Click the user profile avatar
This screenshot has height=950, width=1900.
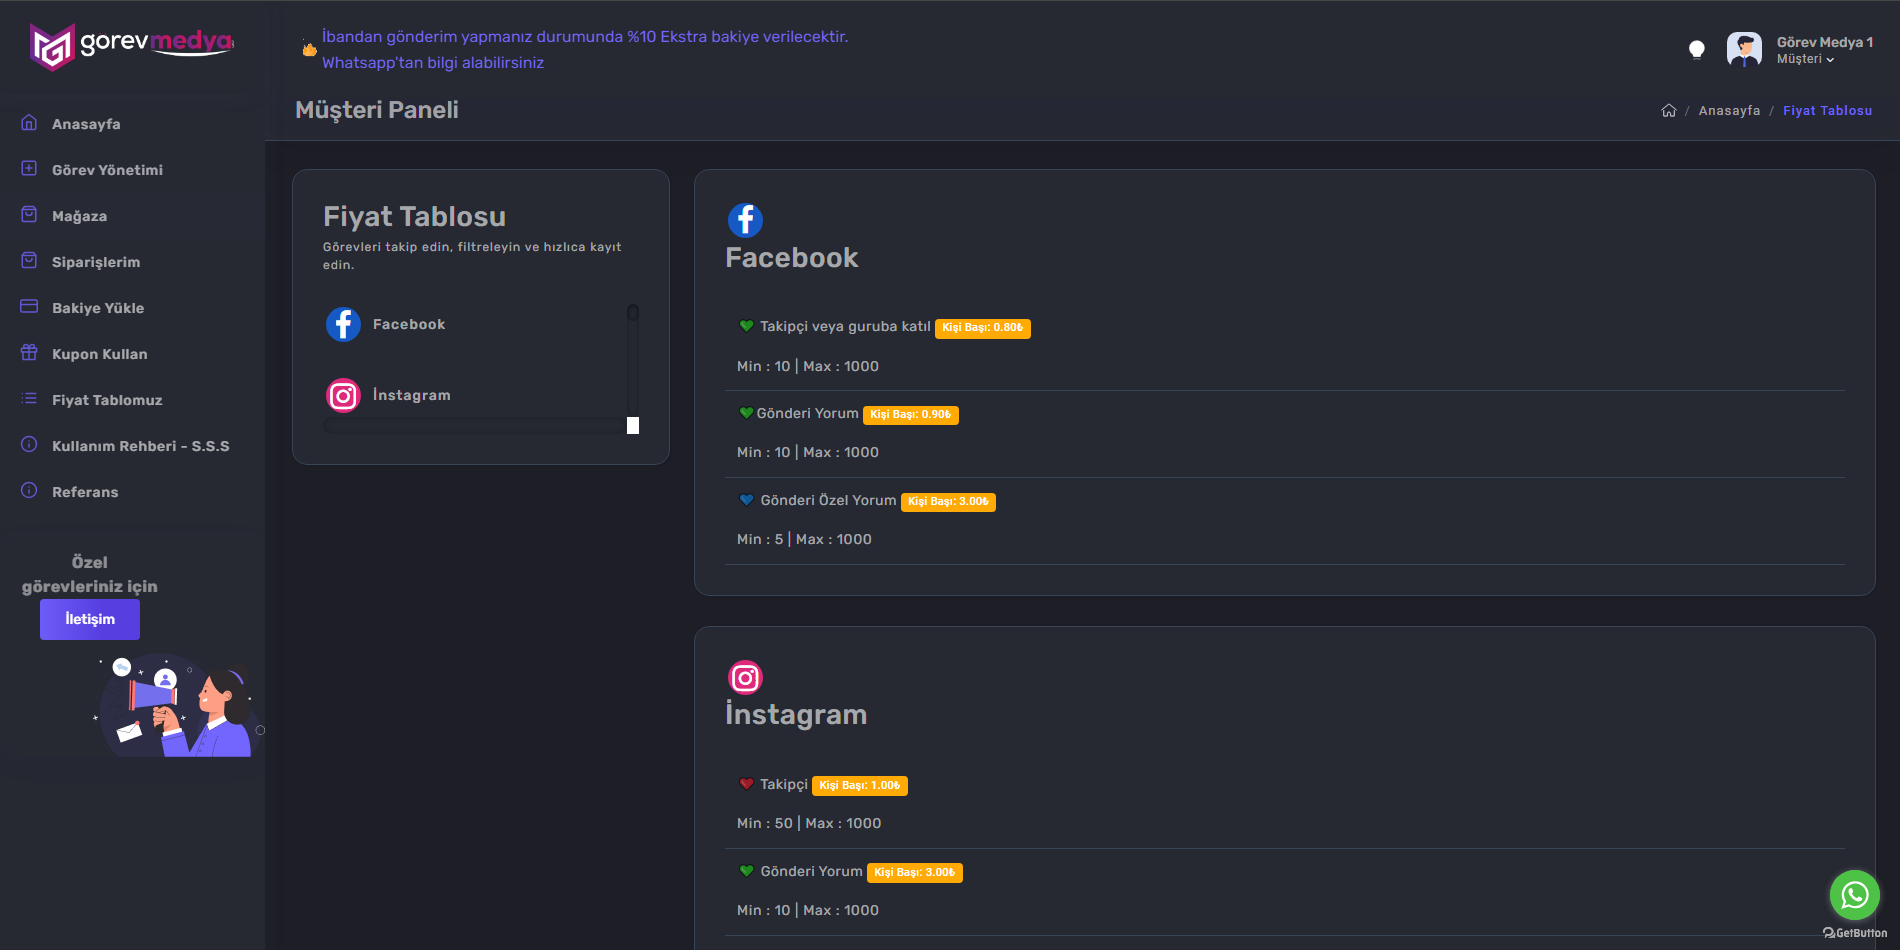click(x=1744, y=49)
